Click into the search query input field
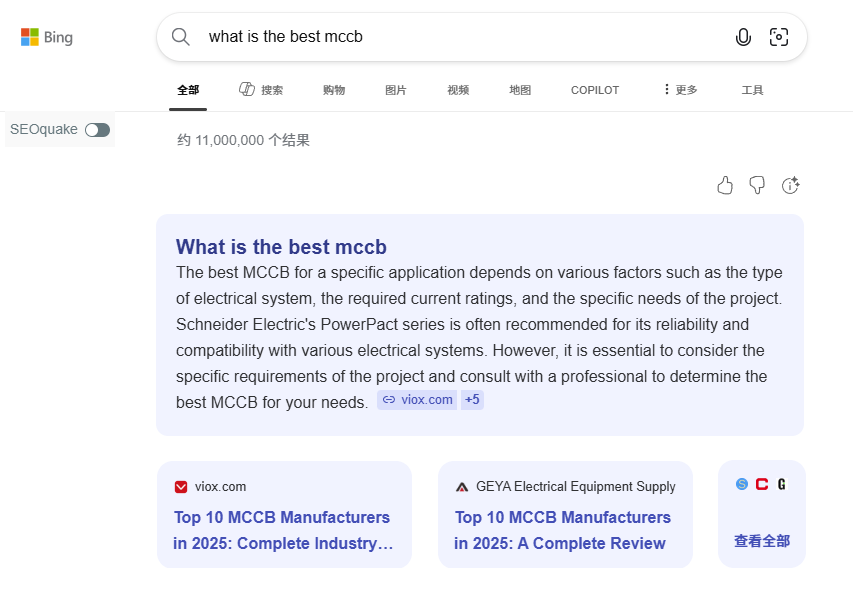Image resolution: width=853 pixels, height=595 pixels. tap(450, 37)
